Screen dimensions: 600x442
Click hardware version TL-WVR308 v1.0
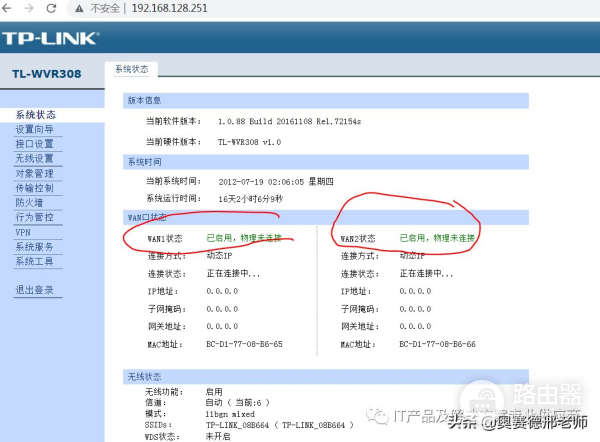[249, 142]
